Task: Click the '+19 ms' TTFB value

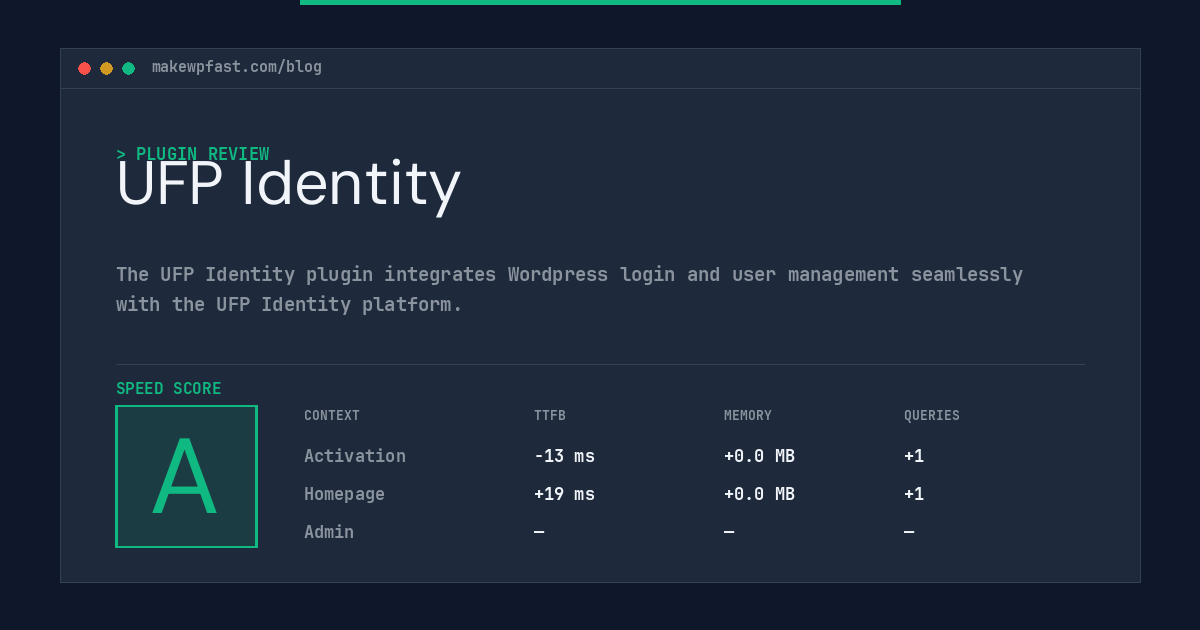Action: tap(564, 494)
